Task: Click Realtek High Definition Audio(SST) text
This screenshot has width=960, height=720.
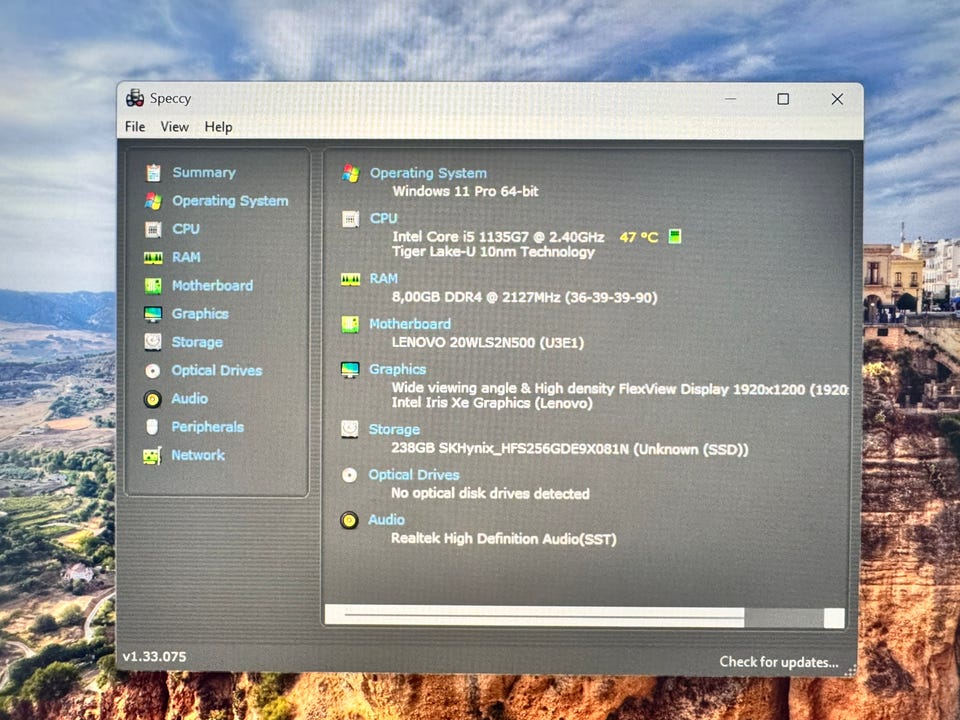Action: coord(504,539)
